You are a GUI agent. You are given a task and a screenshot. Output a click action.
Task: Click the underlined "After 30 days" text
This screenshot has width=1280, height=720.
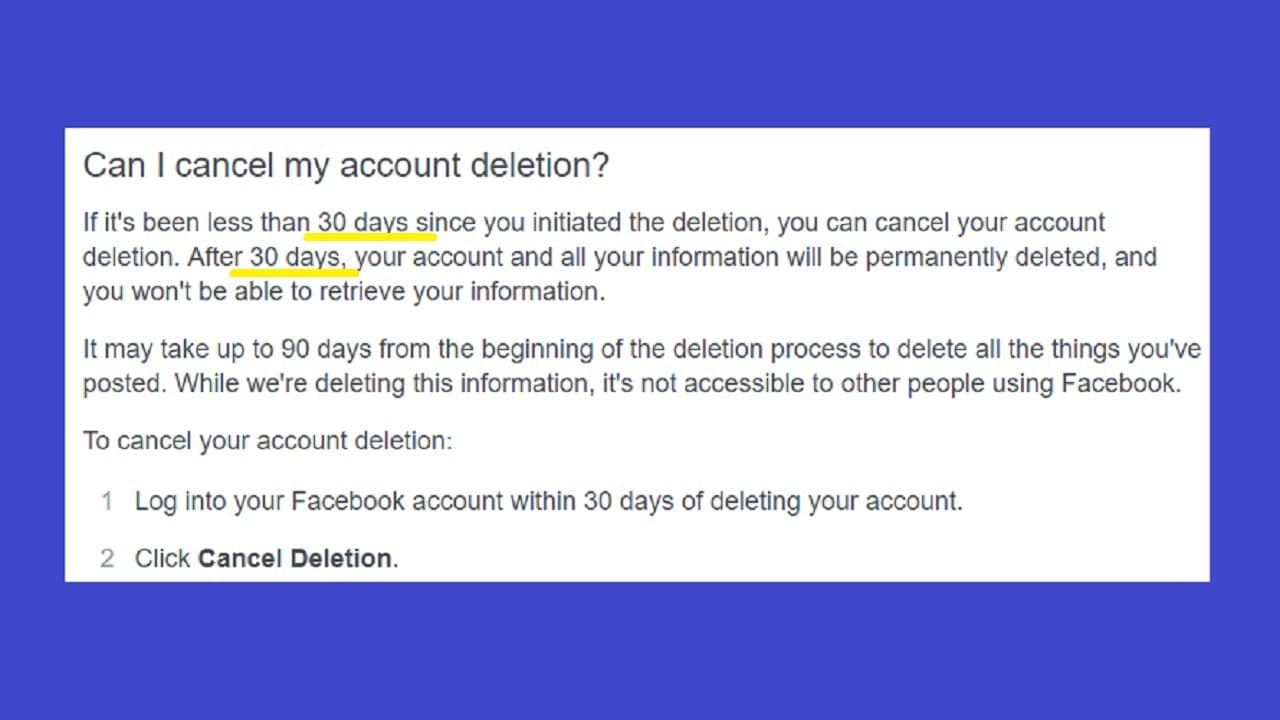[x=270, y=257]
